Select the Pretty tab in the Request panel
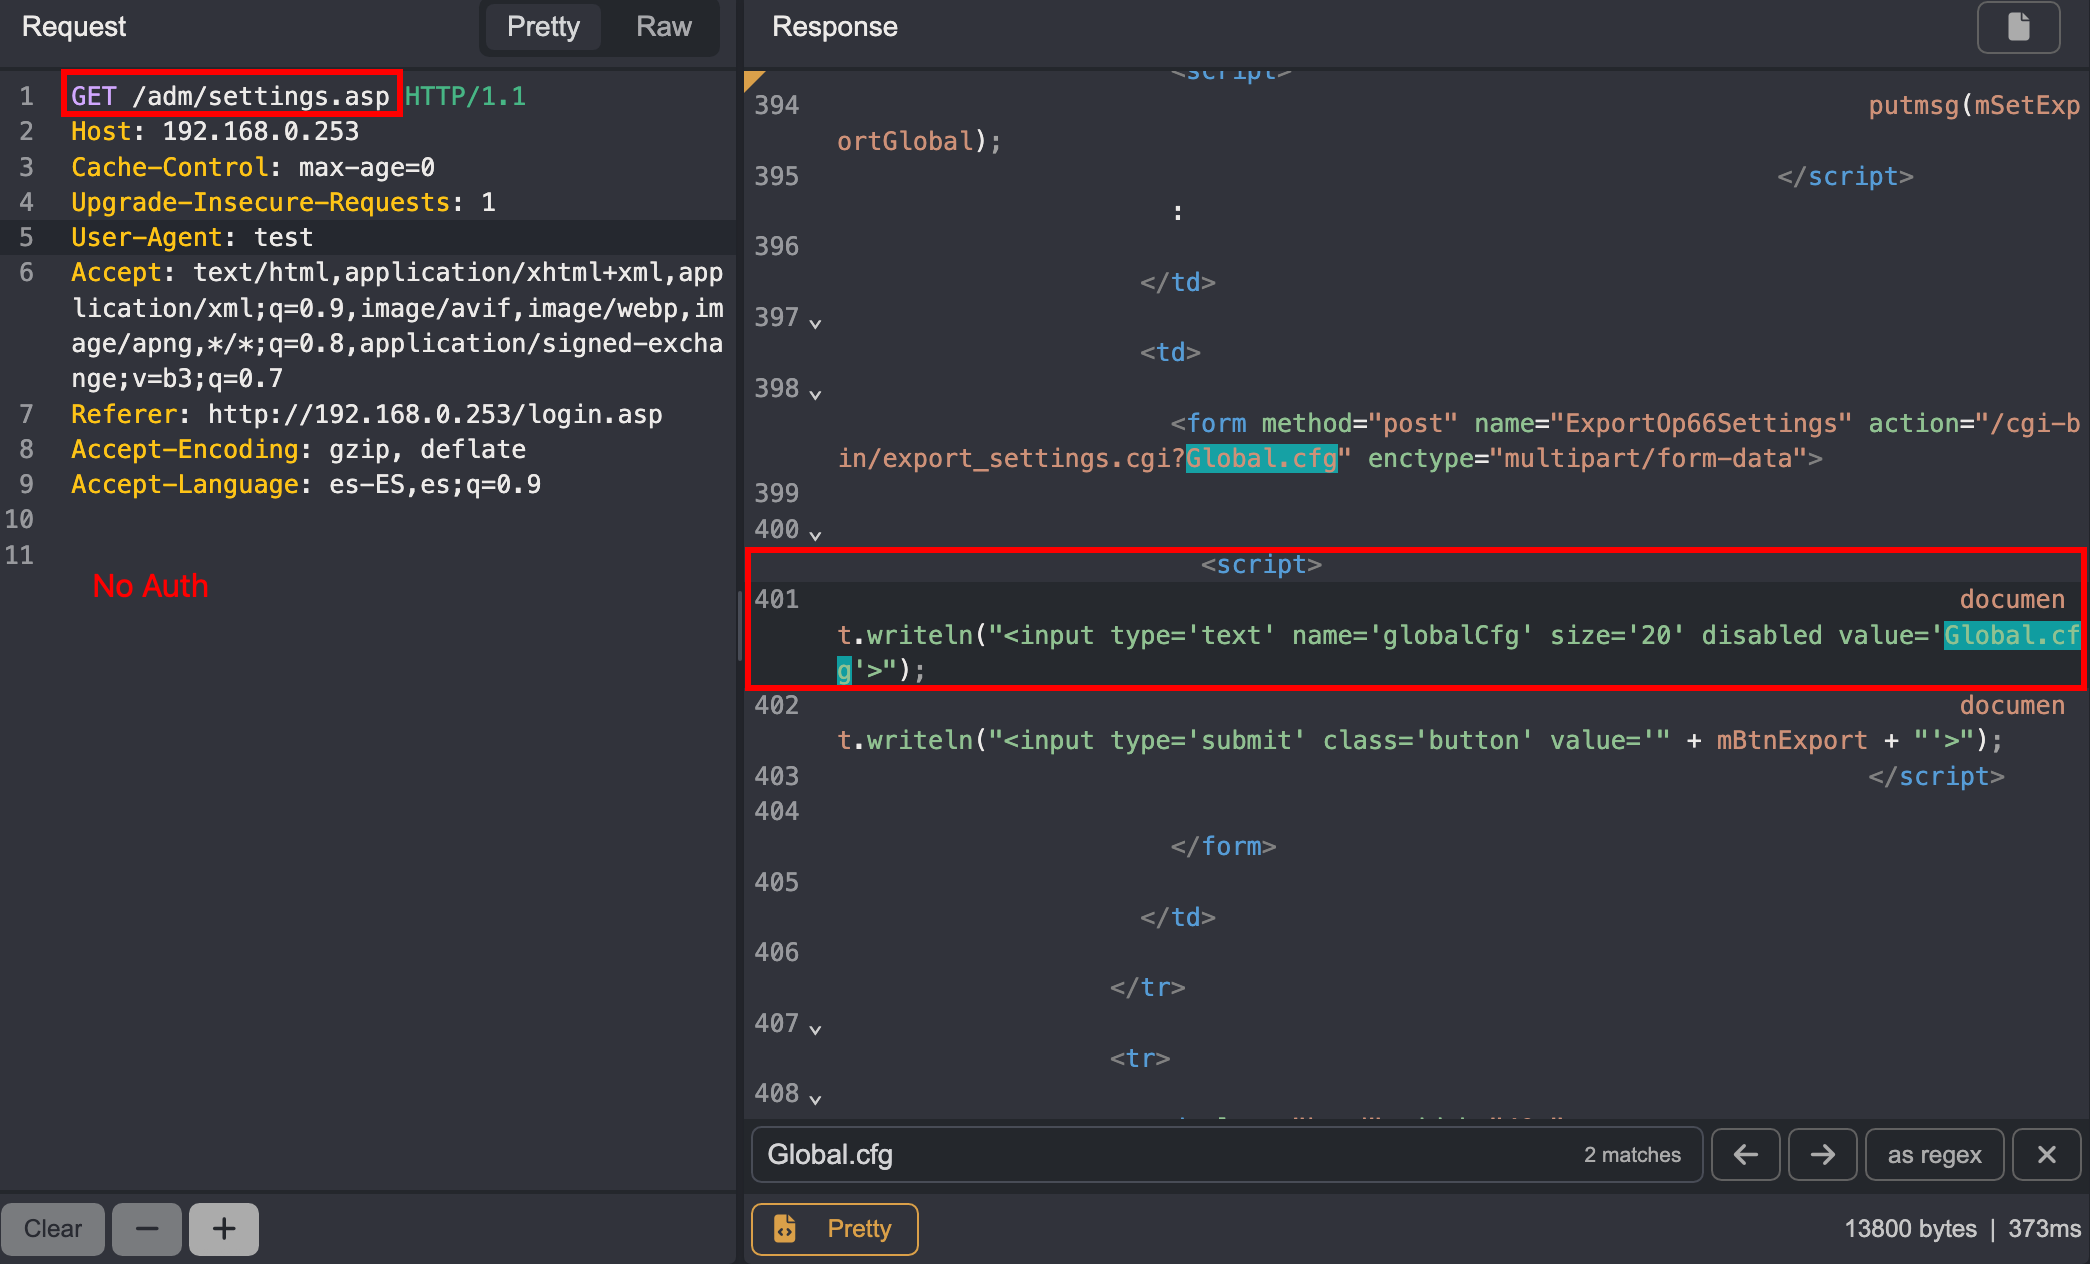Screen dimensions: 2090x1264 tap(542, 27)
